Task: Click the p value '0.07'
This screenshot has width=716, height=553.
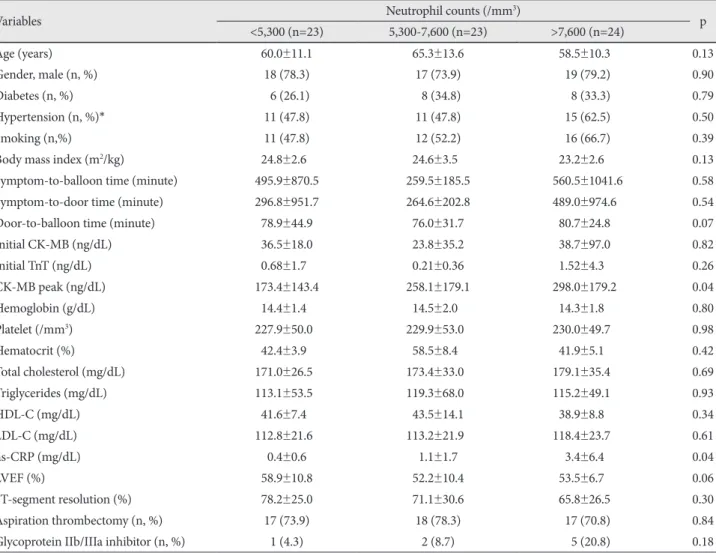Action: [x=703, y=223]
